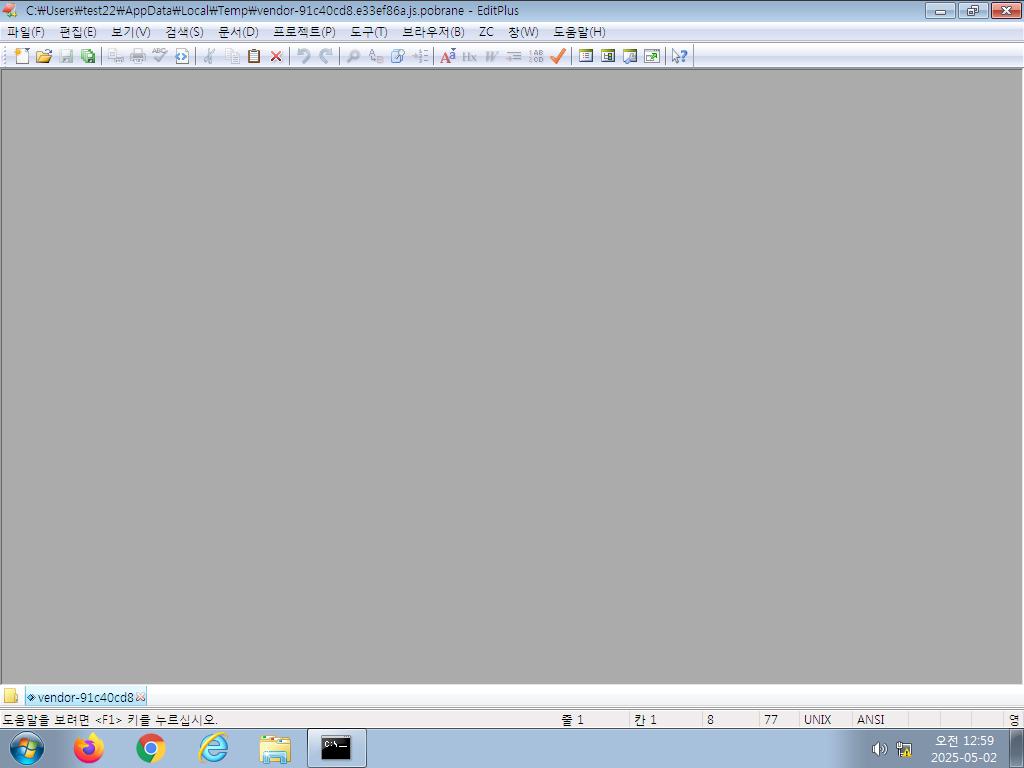Open the 검색(S) menu
The width and height of the screenshot is (1024, 768).
click(x=184, y=32)
